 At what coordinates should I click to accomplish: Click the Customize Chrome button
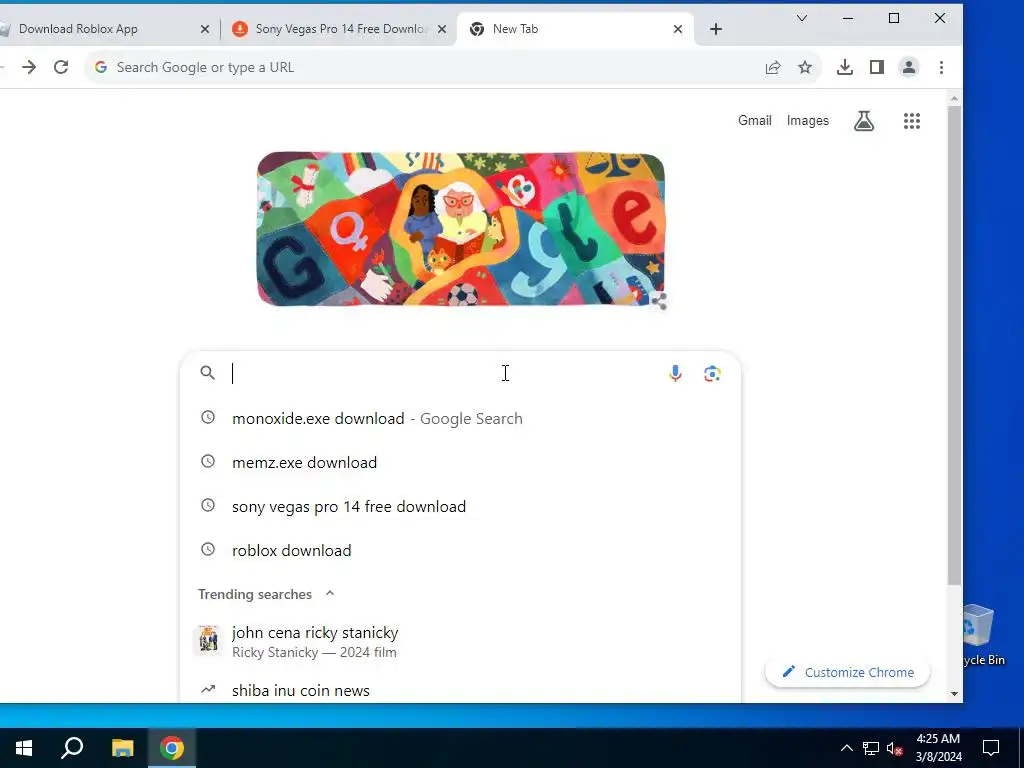tap(848, 672)
